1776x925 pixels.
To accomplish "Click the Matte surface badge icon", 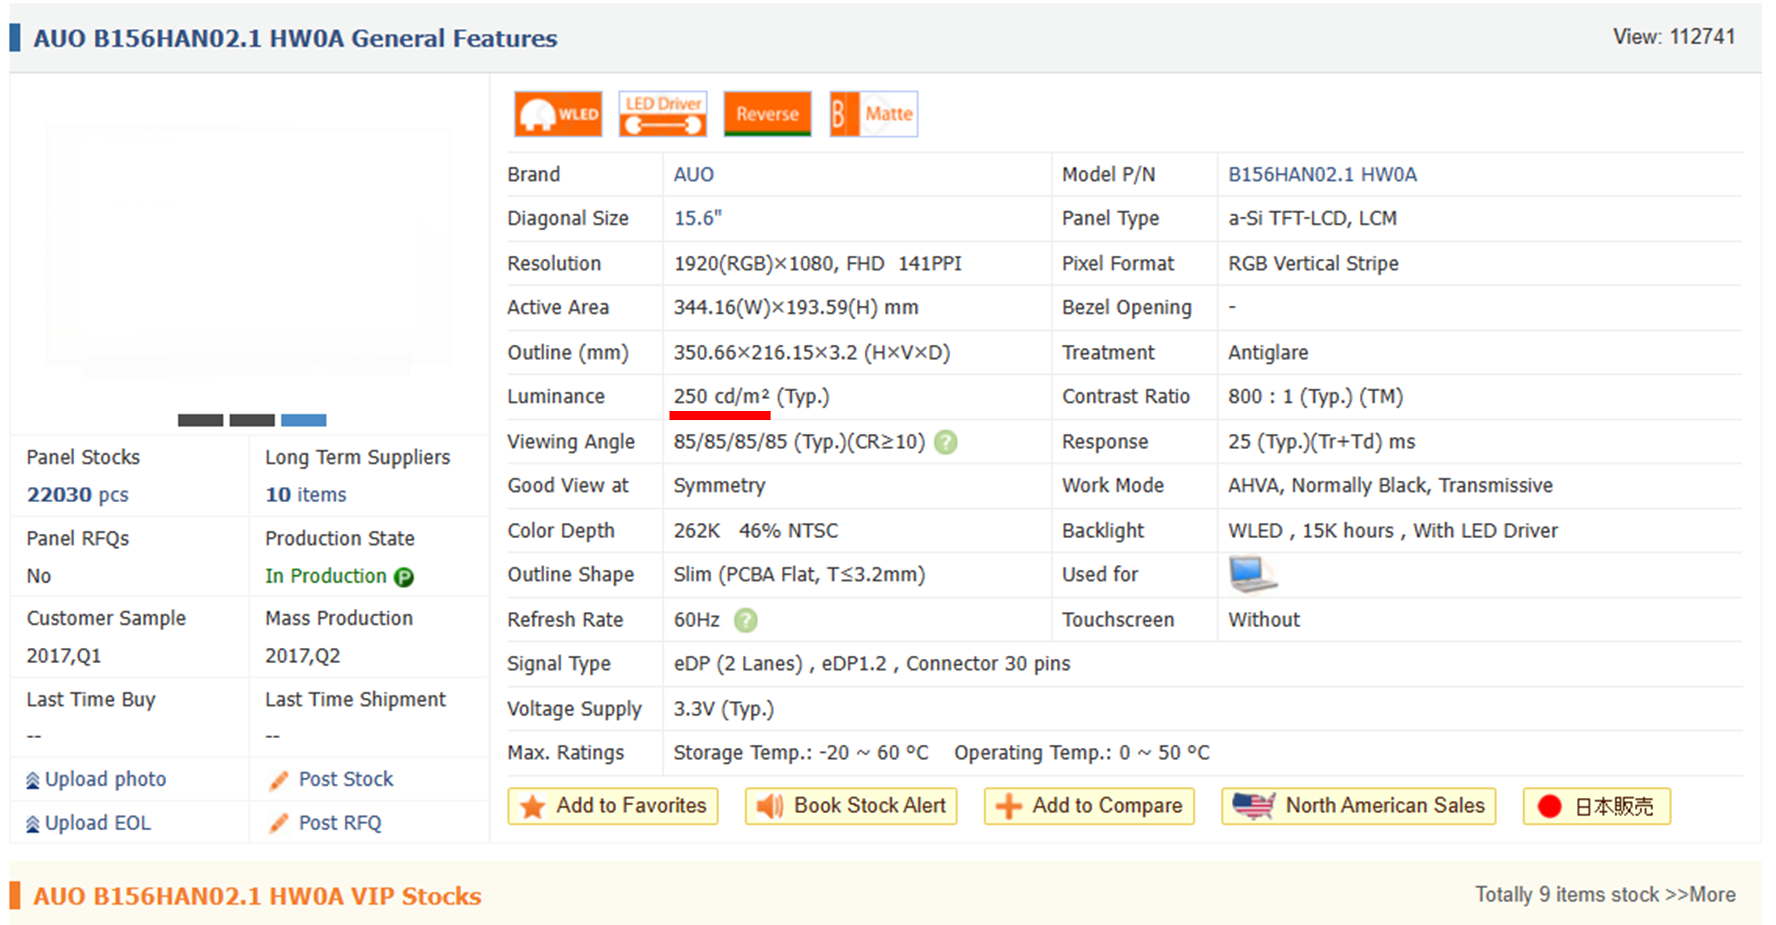I will (873, 114).
